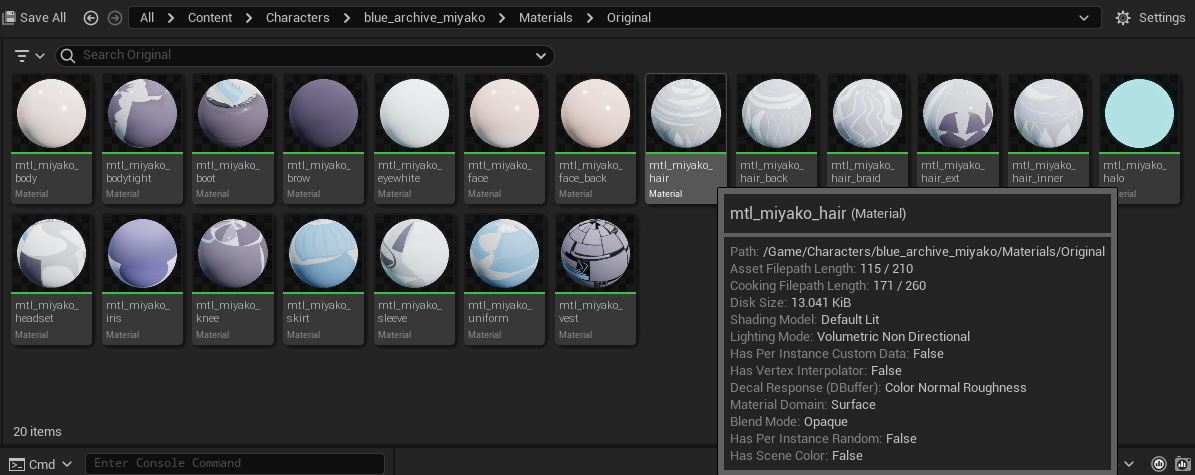This screenshot has height=475, width=1195.
Task: Expand the arrow after blue_archive_miyako breadcrumb
Action: [x=502, y=18]
